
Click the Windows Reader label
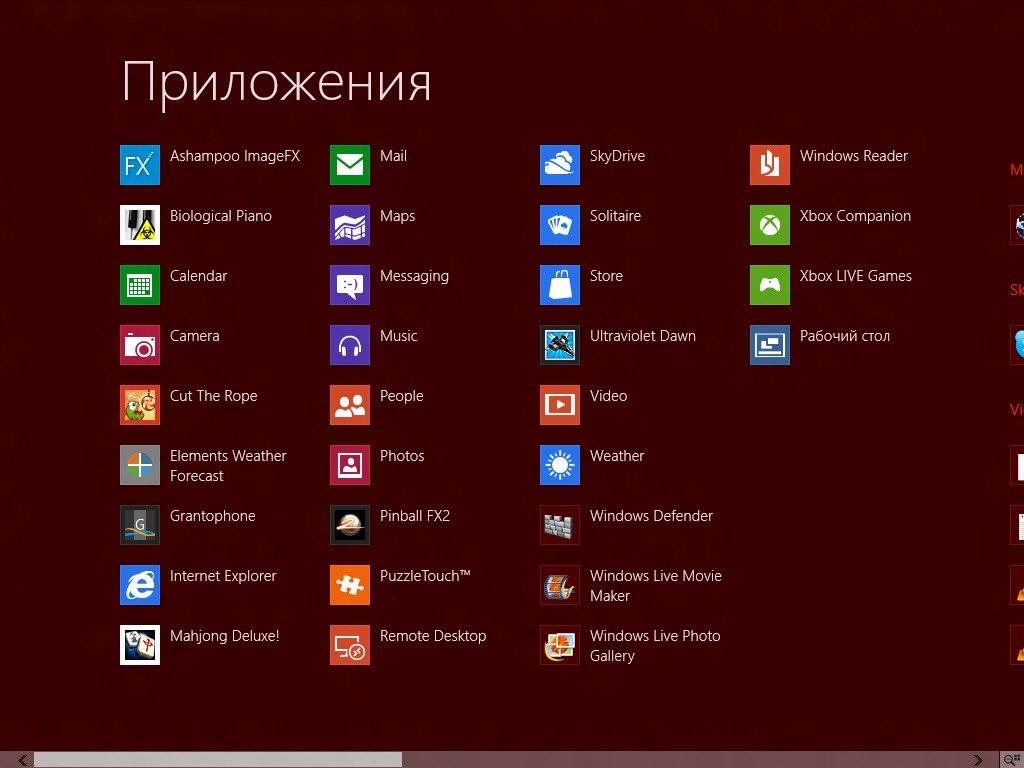[854, 156]
